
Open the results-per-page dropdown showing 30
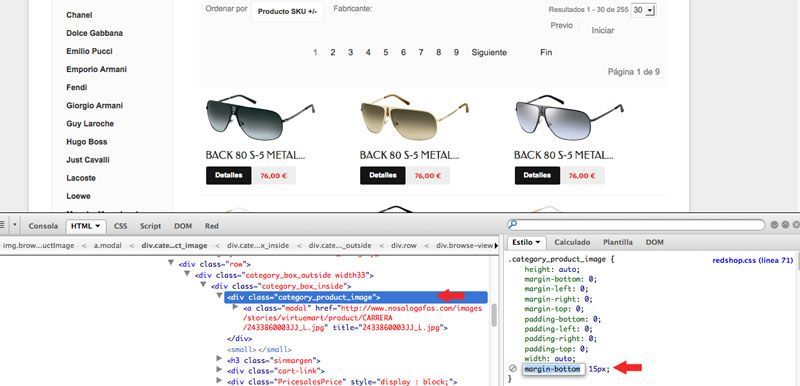pyautogui.click(x=643, y=10)
